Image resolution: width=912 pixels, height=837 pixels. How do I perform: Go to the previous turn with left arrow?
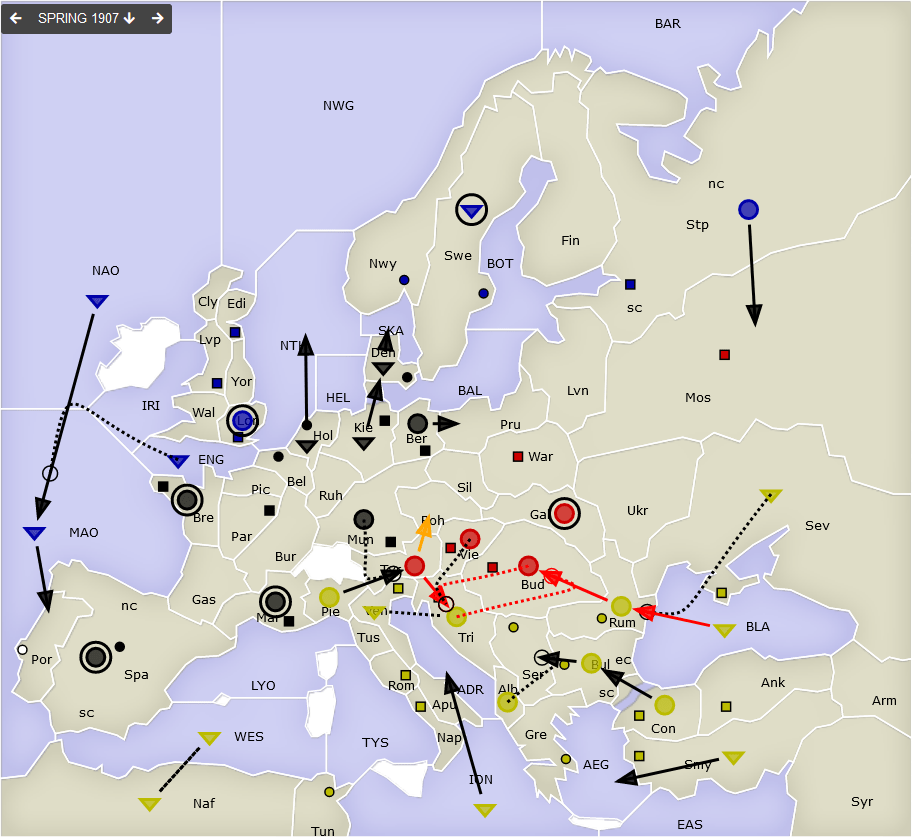[16, 19]
